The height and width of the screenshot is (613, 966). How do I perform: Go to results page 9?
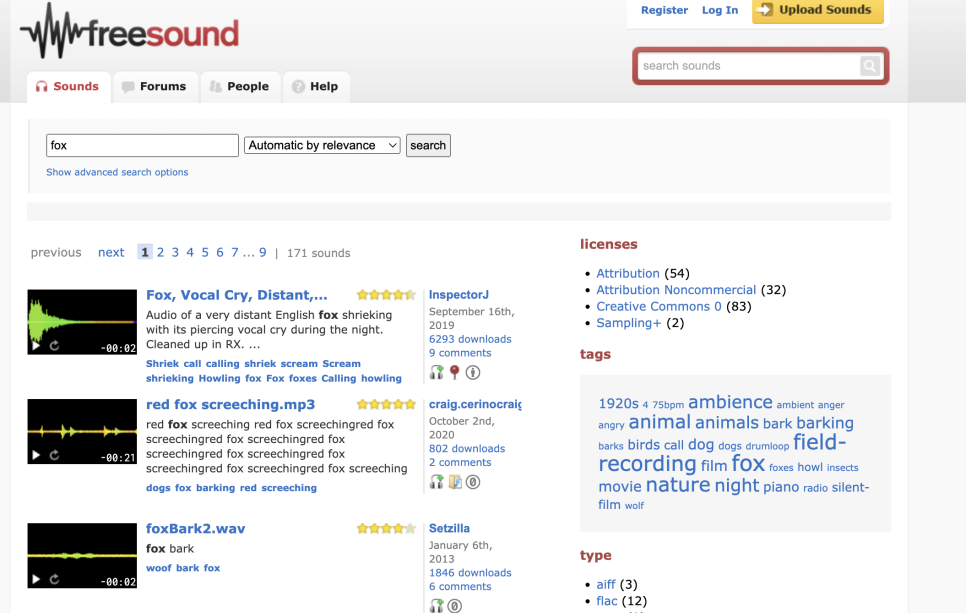coord(262,253)
